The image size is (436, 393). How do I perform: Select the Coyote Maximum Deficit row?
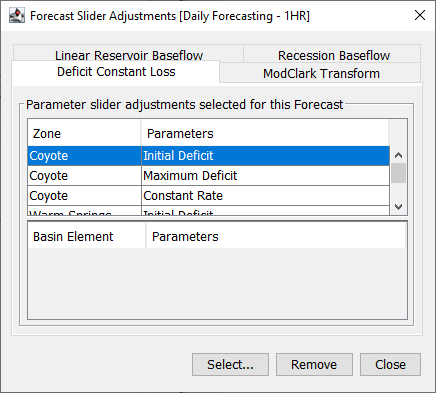coord(209,176)
